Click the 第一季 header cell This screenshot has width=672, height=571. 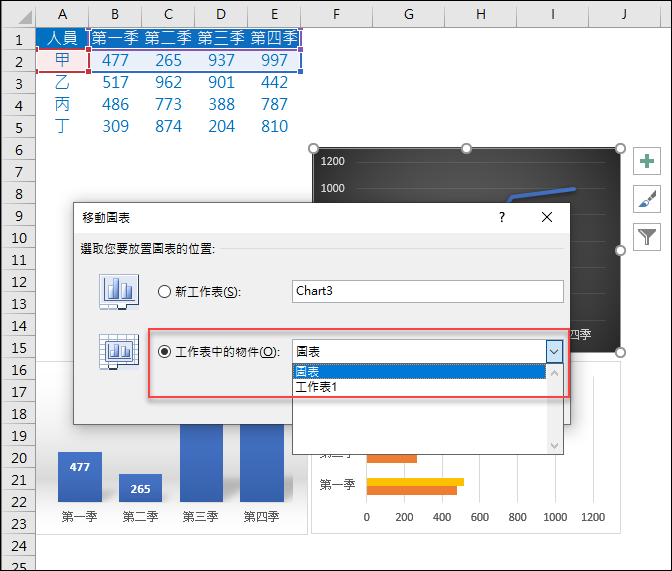click(115, 39)
